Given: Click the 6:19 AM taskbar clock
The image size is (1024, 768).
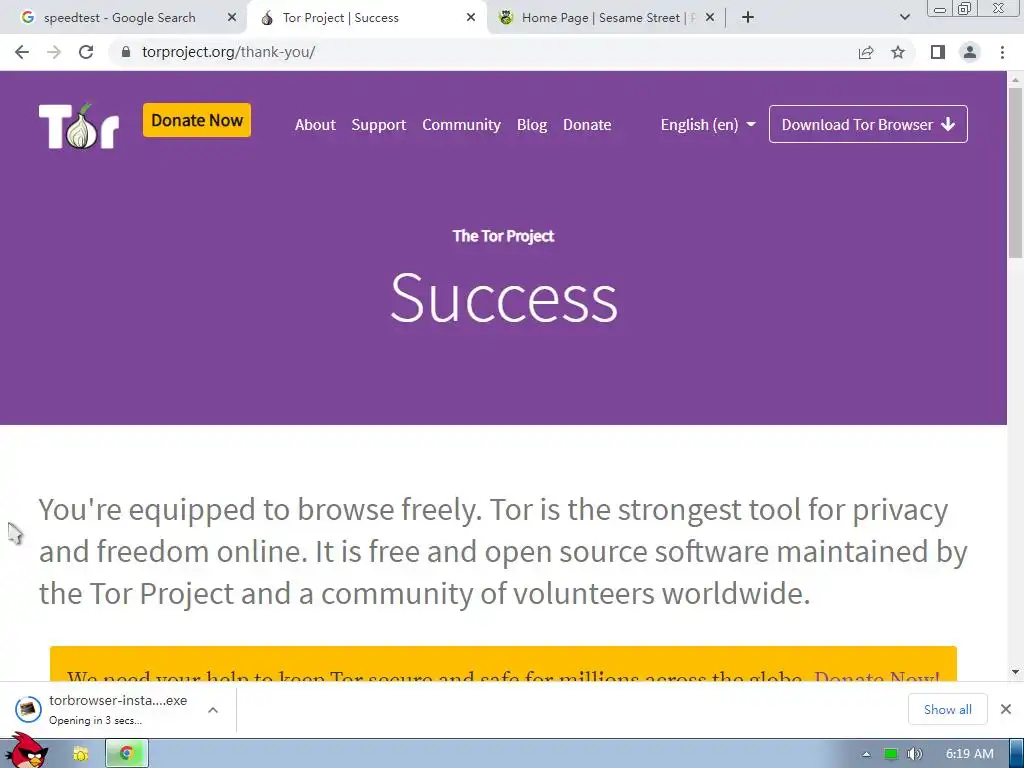Looking at the screenshot, I should pos(969,754).
